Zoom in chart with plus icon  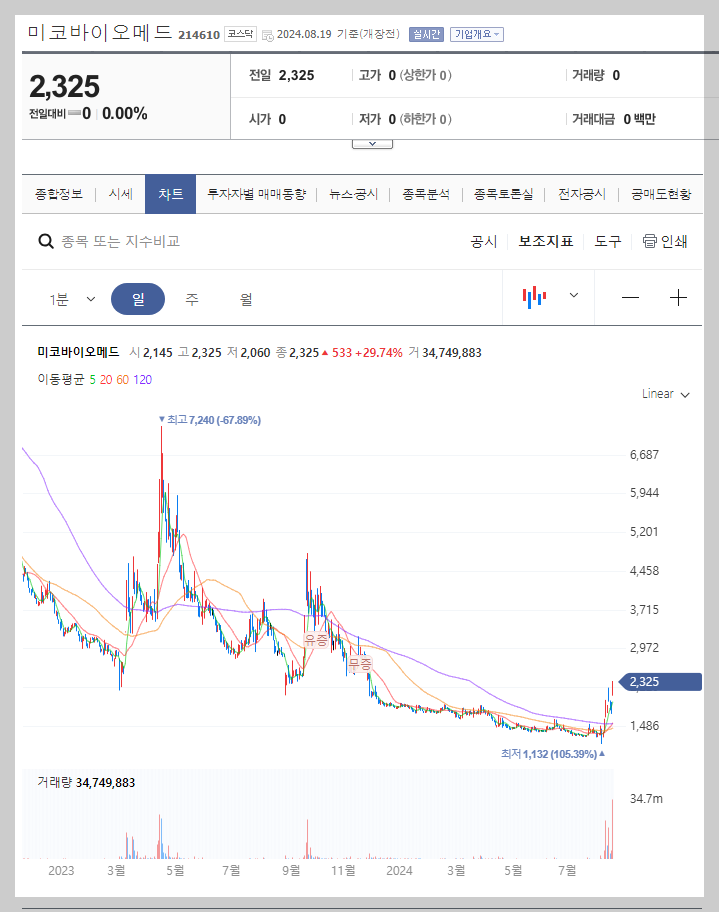[678, 298]
